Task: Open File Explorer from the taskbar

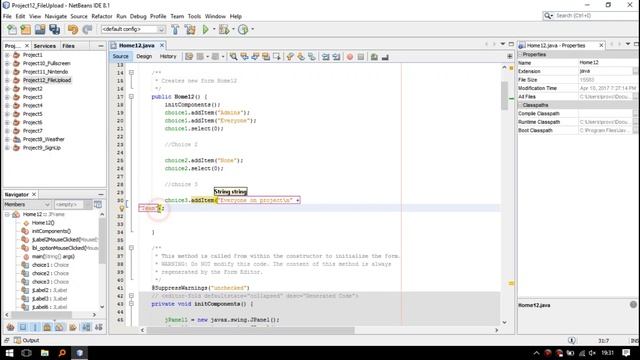Action: tap(44, 353)
